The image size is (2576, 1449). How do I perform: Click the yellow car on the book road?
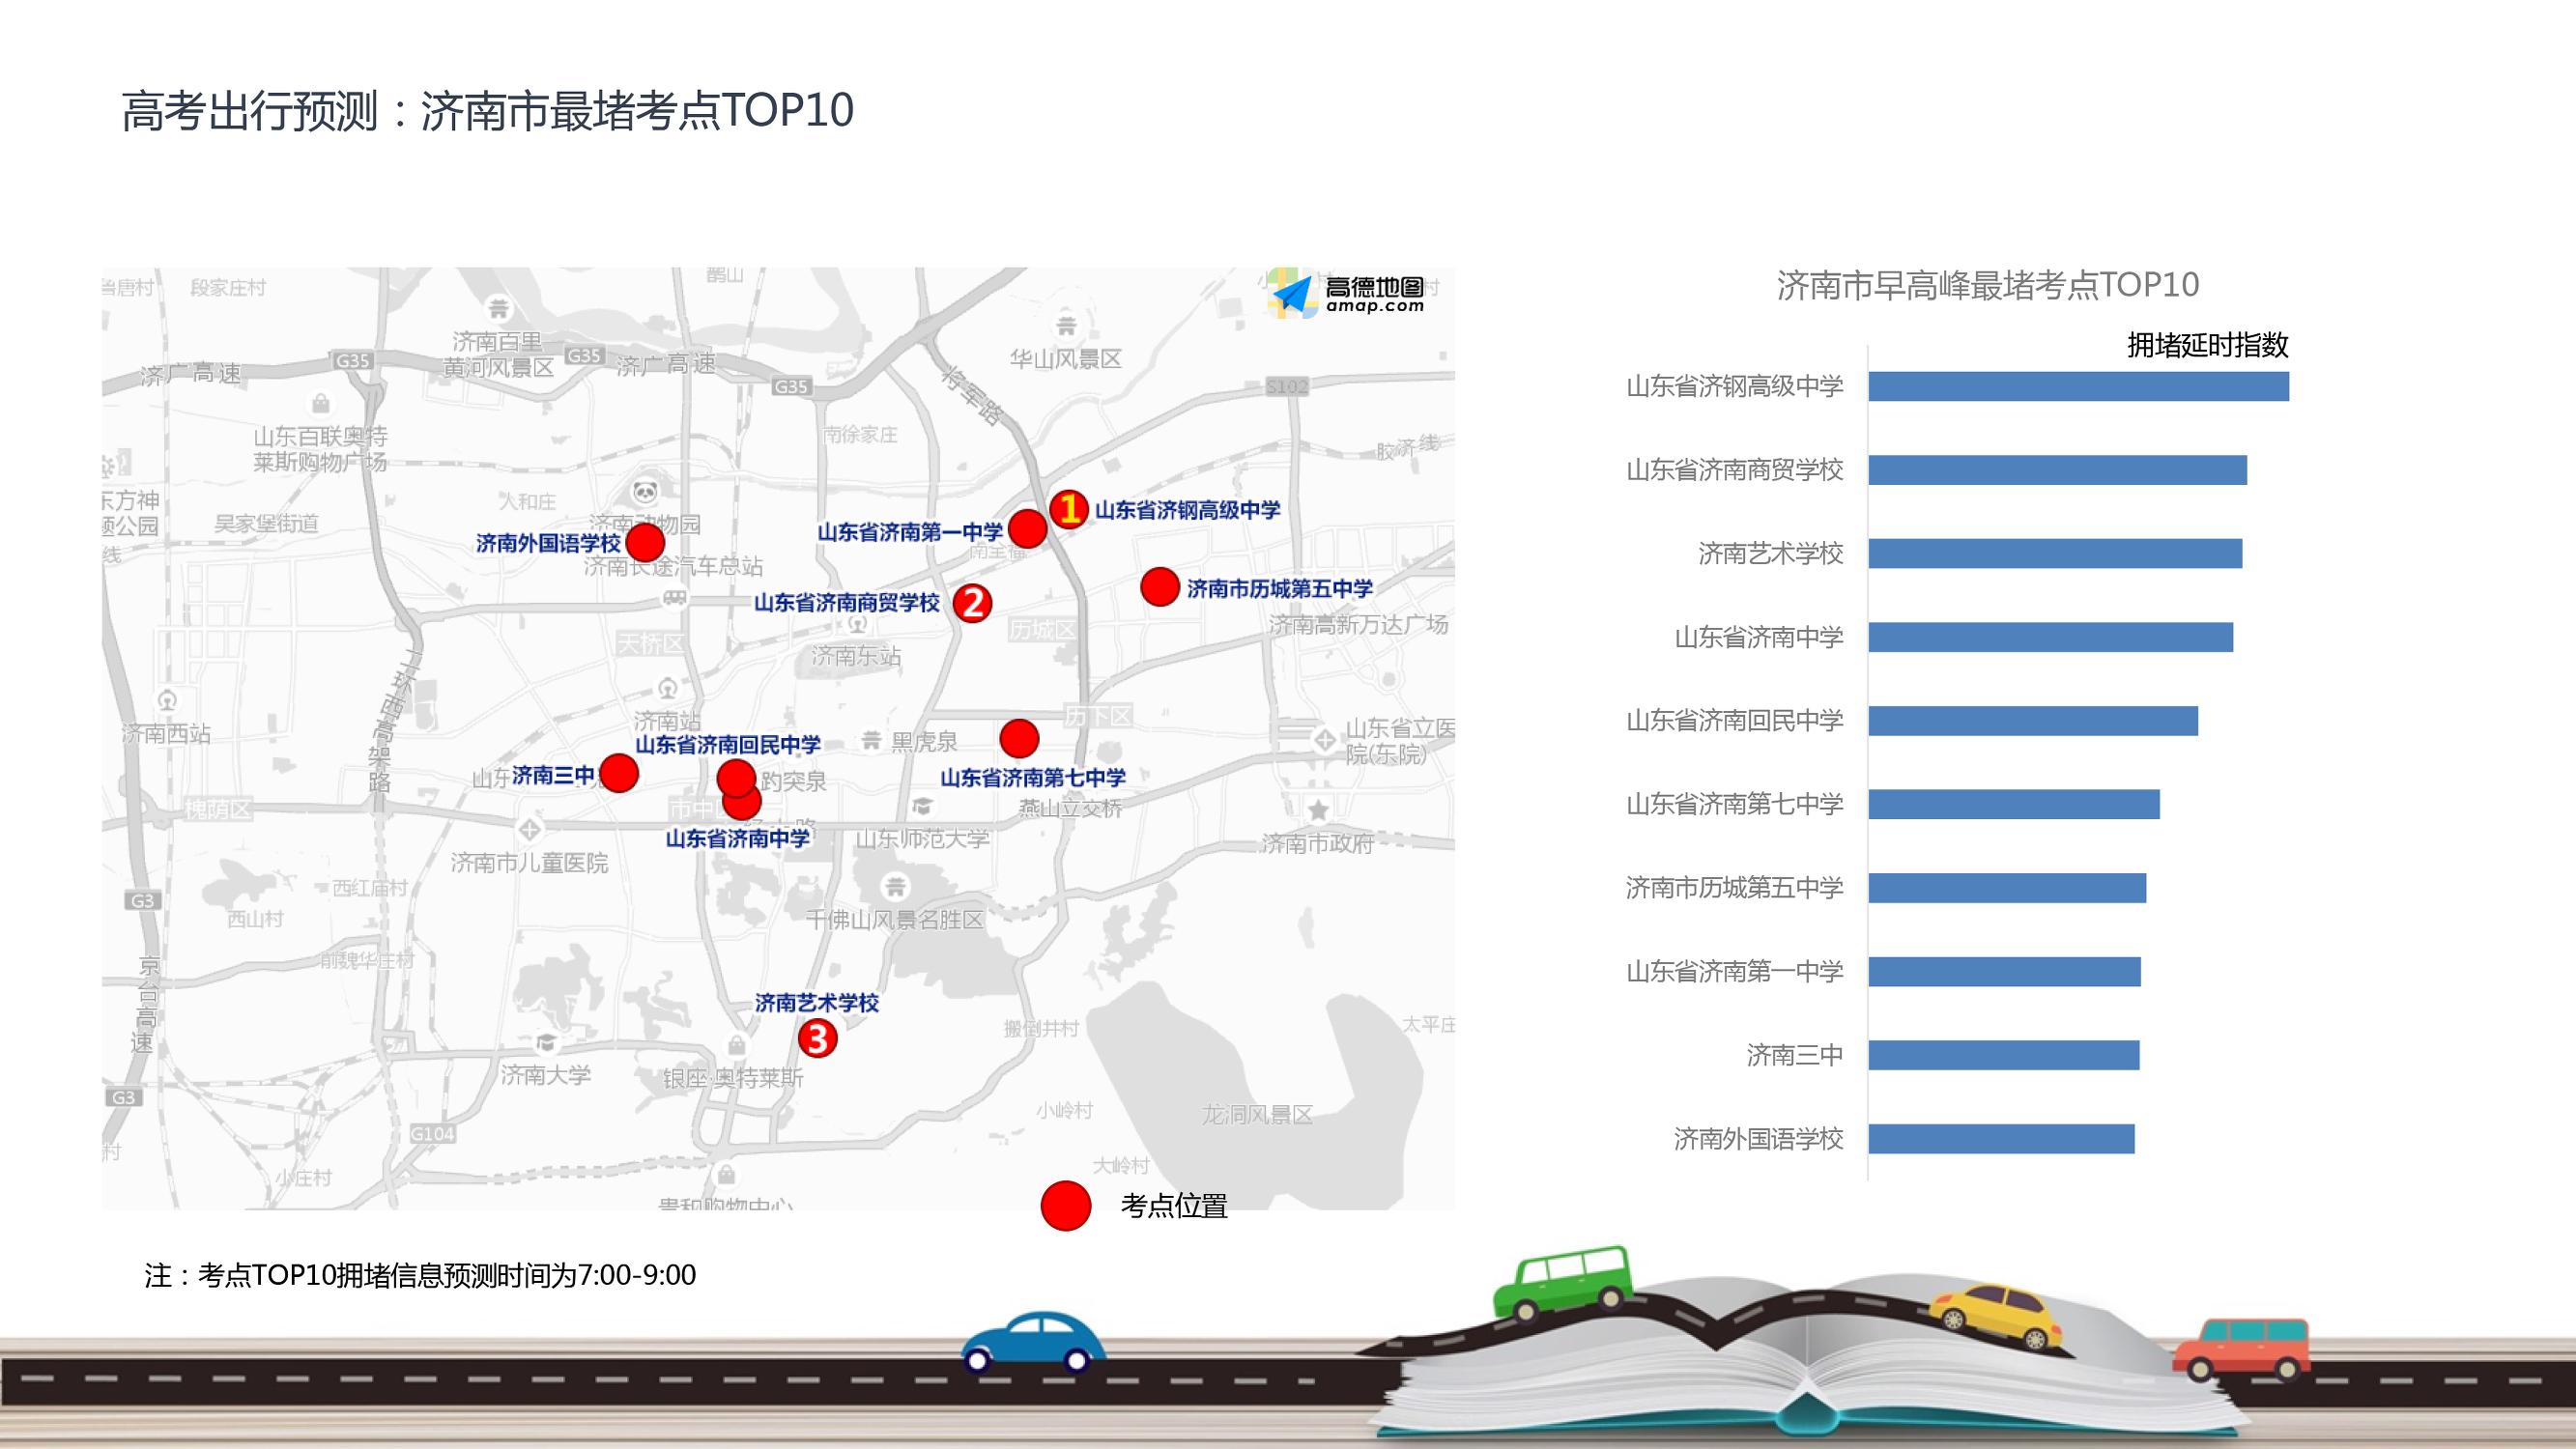[x=1994, y=1317]
